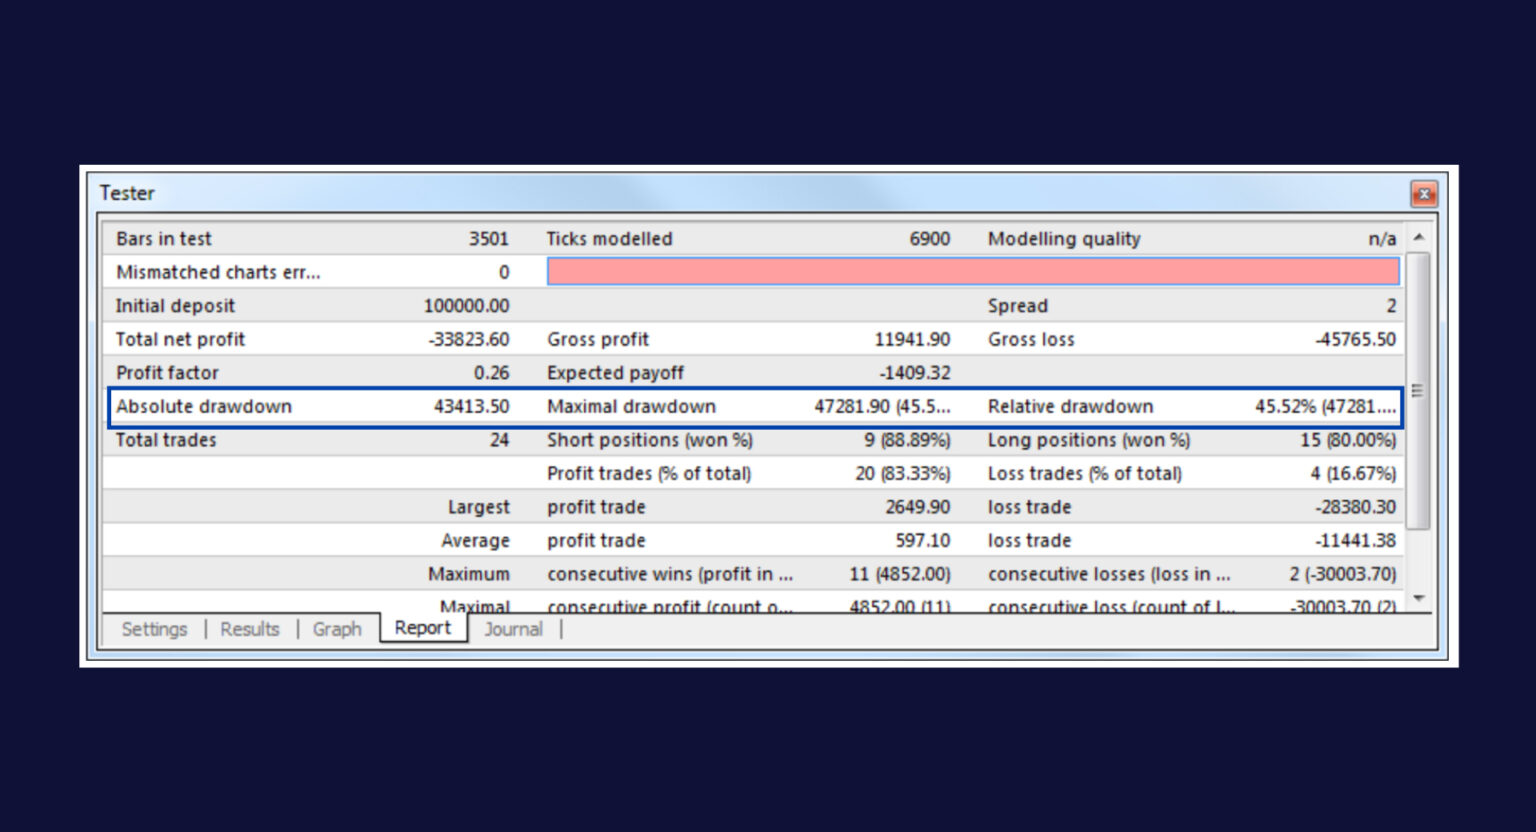
Task: Click 'Long positions (won %)' label
Action: 1089,440
